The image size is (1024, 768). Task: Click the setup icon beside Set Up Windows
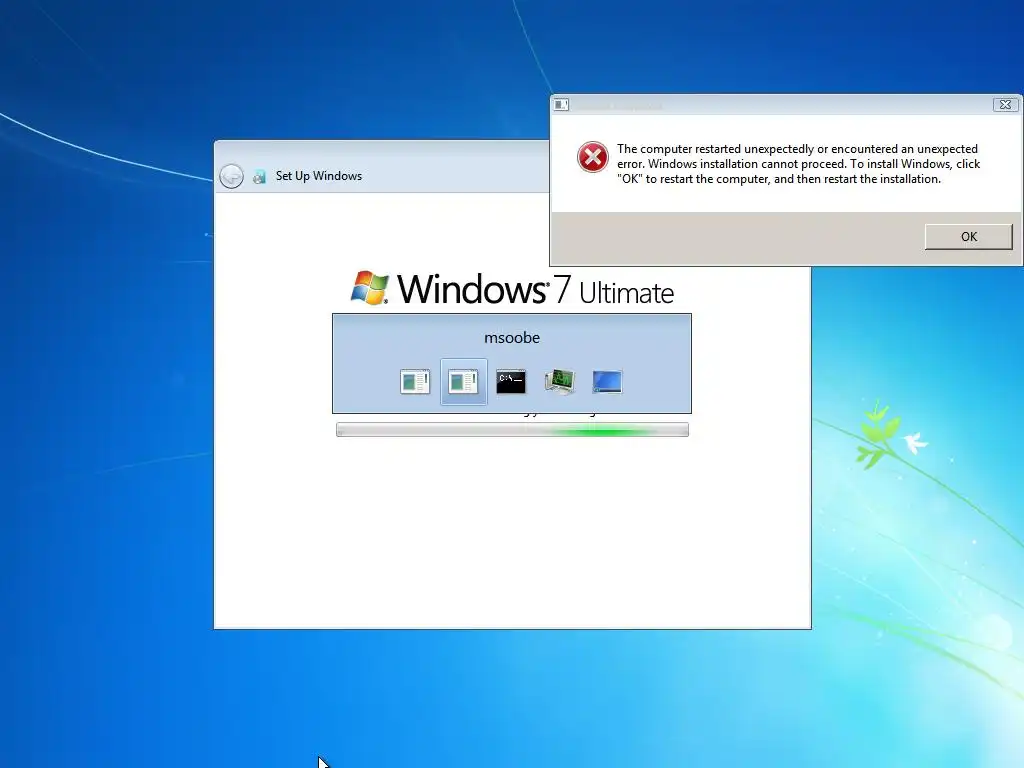pos(259,176)
